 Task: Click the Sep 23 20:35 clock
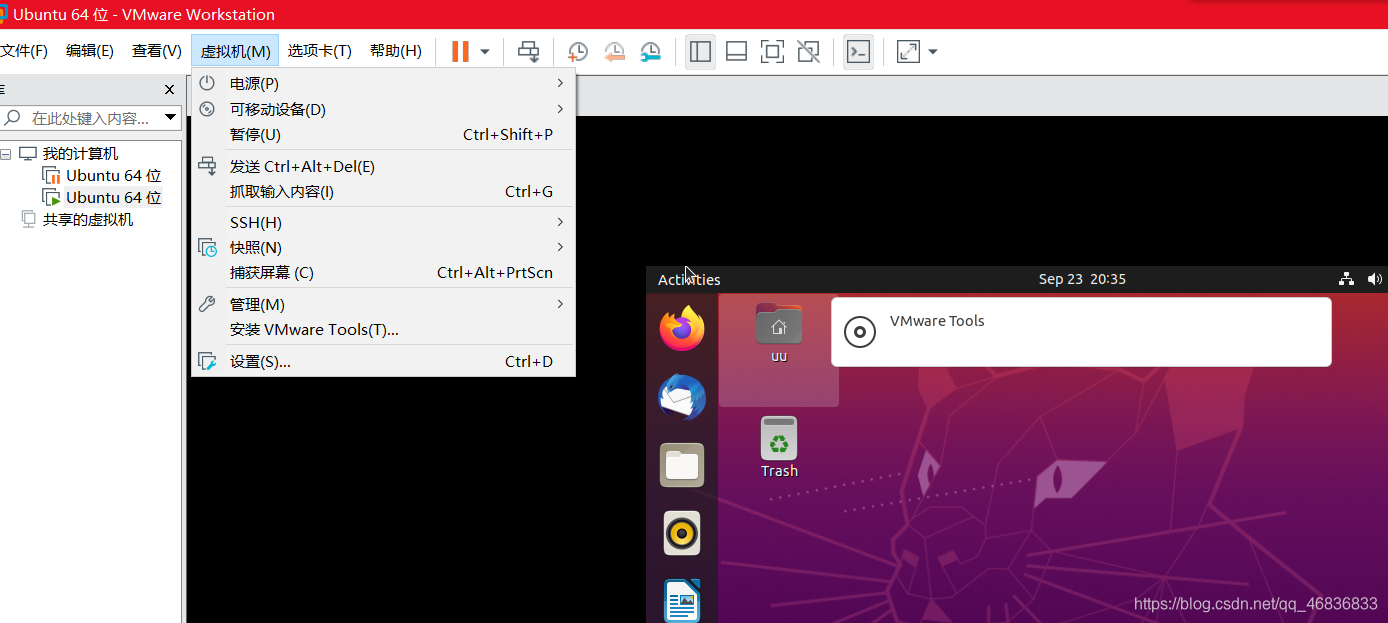(x=1082, y=279)
